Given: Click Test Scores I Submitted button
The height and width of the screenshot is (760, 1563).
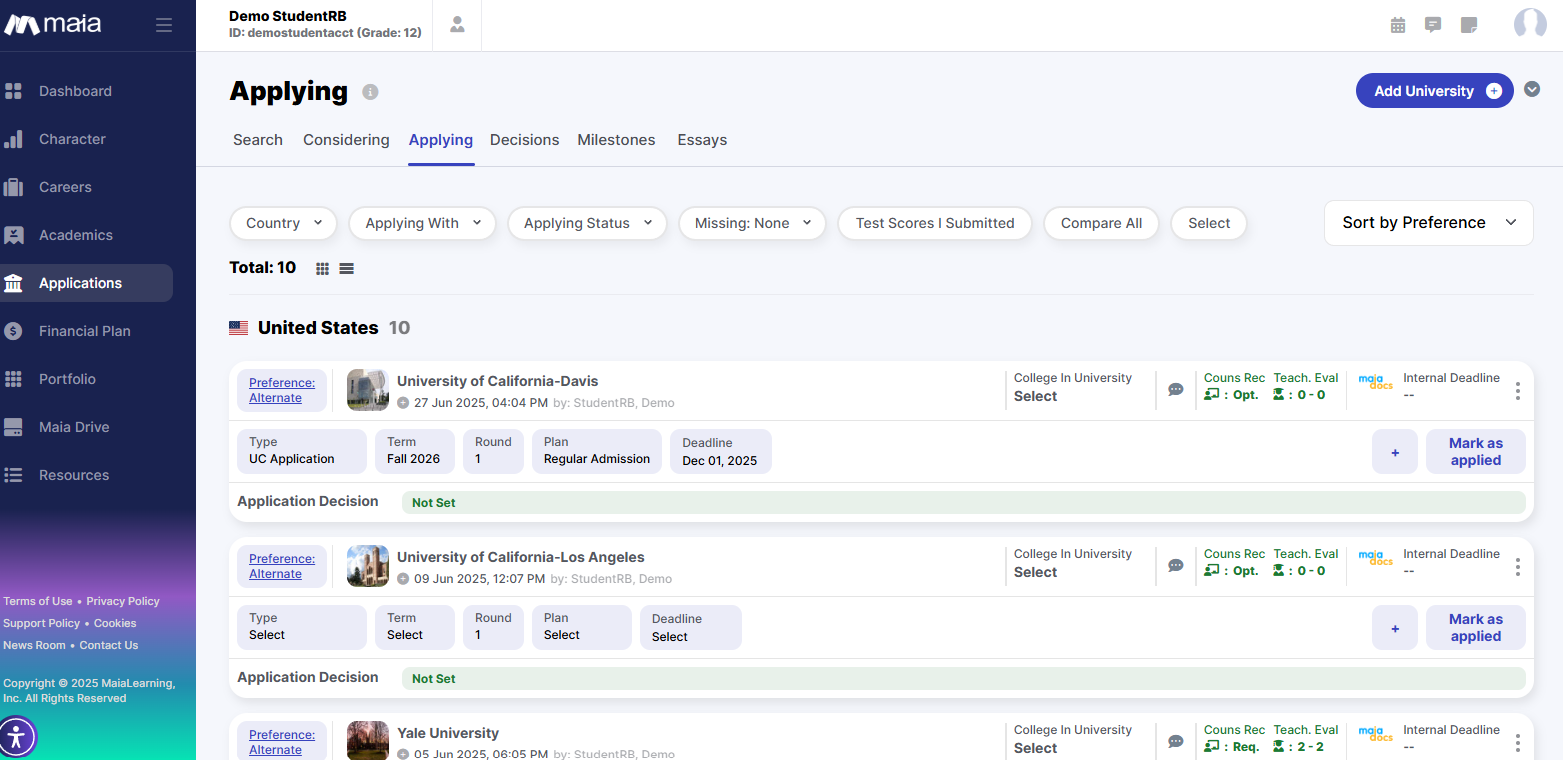Looking at the screenshot, I should (935, 223).
